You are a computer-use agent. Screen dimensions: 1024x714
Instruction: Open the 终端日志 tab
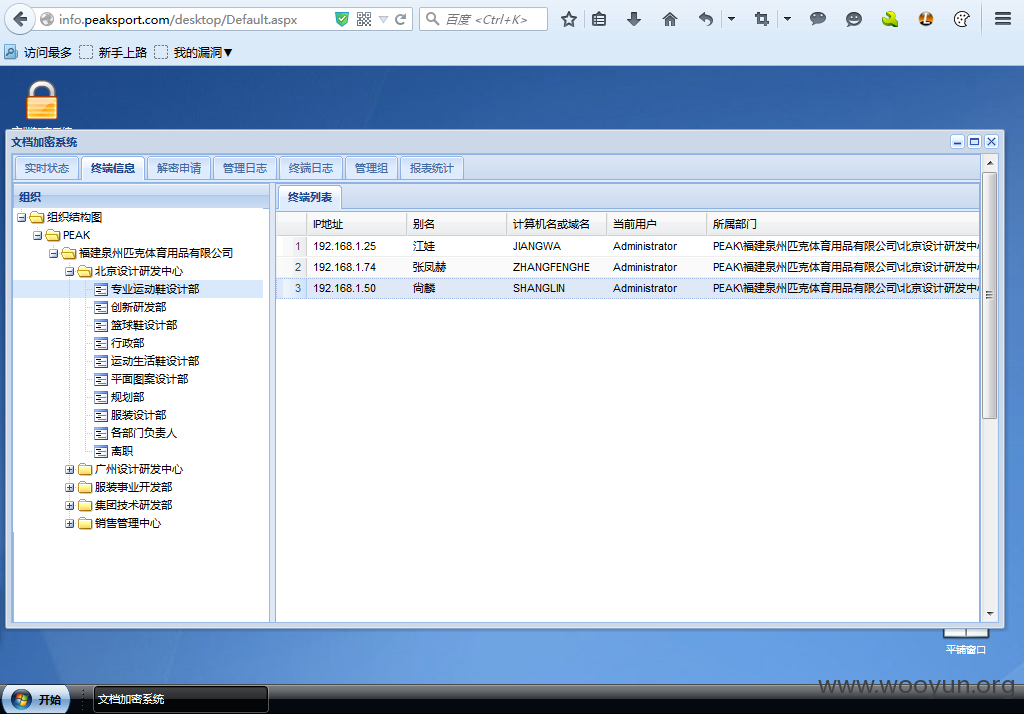[311, 169]
